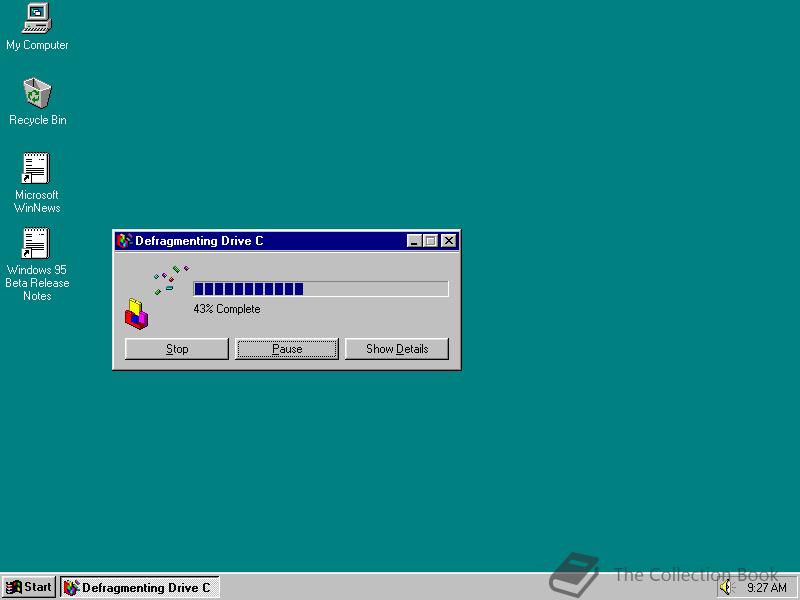800x600 pixels.
Task: Maximize the Defragmenting Drive C window
Action: tap(431, 241)
